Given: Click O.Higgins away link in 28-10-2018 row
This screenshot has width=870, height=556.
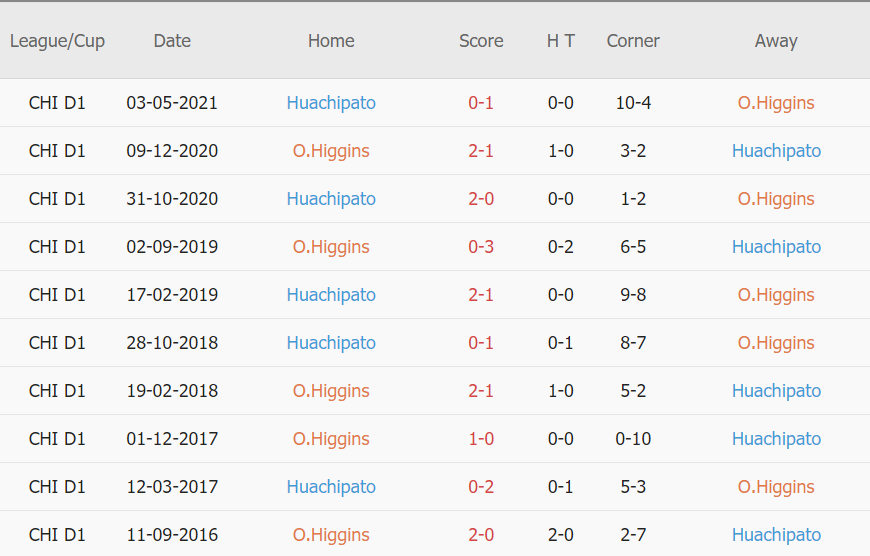Looking at the screenshot, I should pos(776,343).
